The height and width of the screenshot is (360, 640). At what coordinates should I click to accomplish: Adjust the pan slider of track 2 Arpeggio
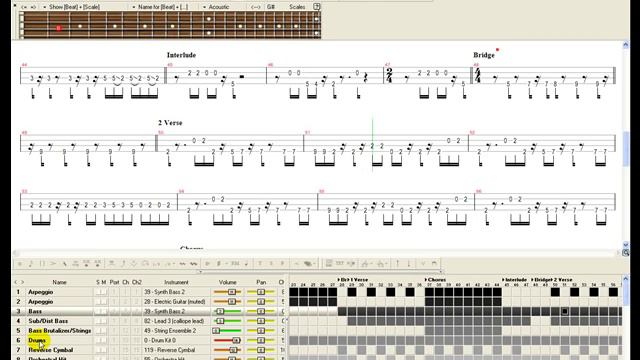pos(261,302)
